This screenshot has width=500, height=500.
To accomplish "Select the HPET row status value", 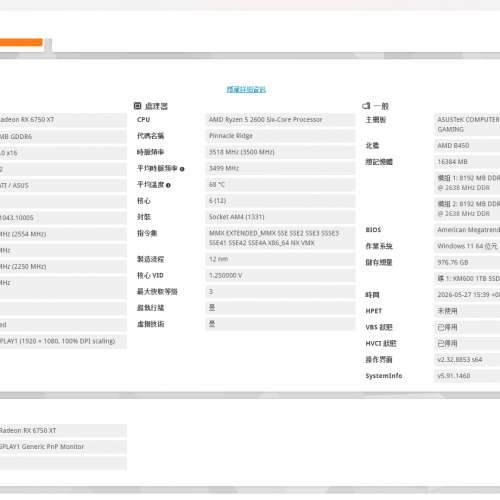I will pyautogui.click(x=467, y=311).
